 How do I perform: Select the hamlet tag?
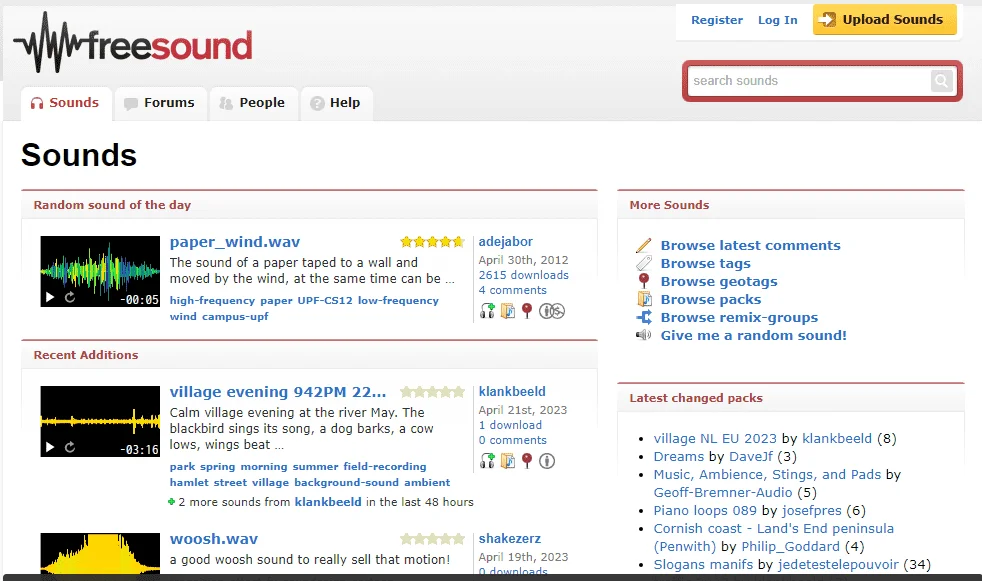189,483
